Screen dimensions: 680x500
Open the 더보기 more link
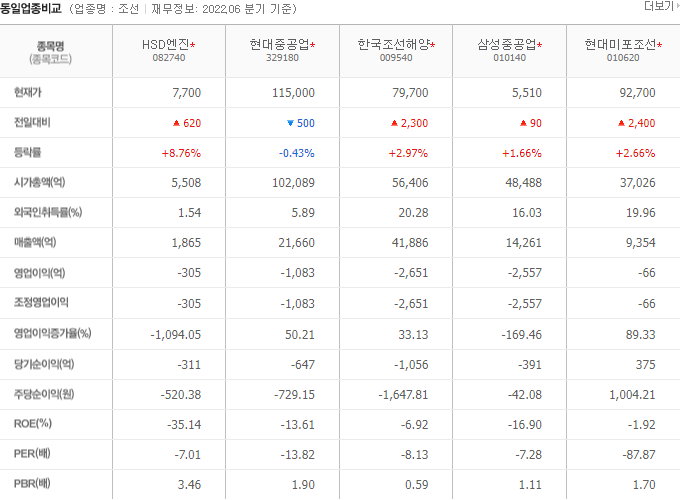661,6
